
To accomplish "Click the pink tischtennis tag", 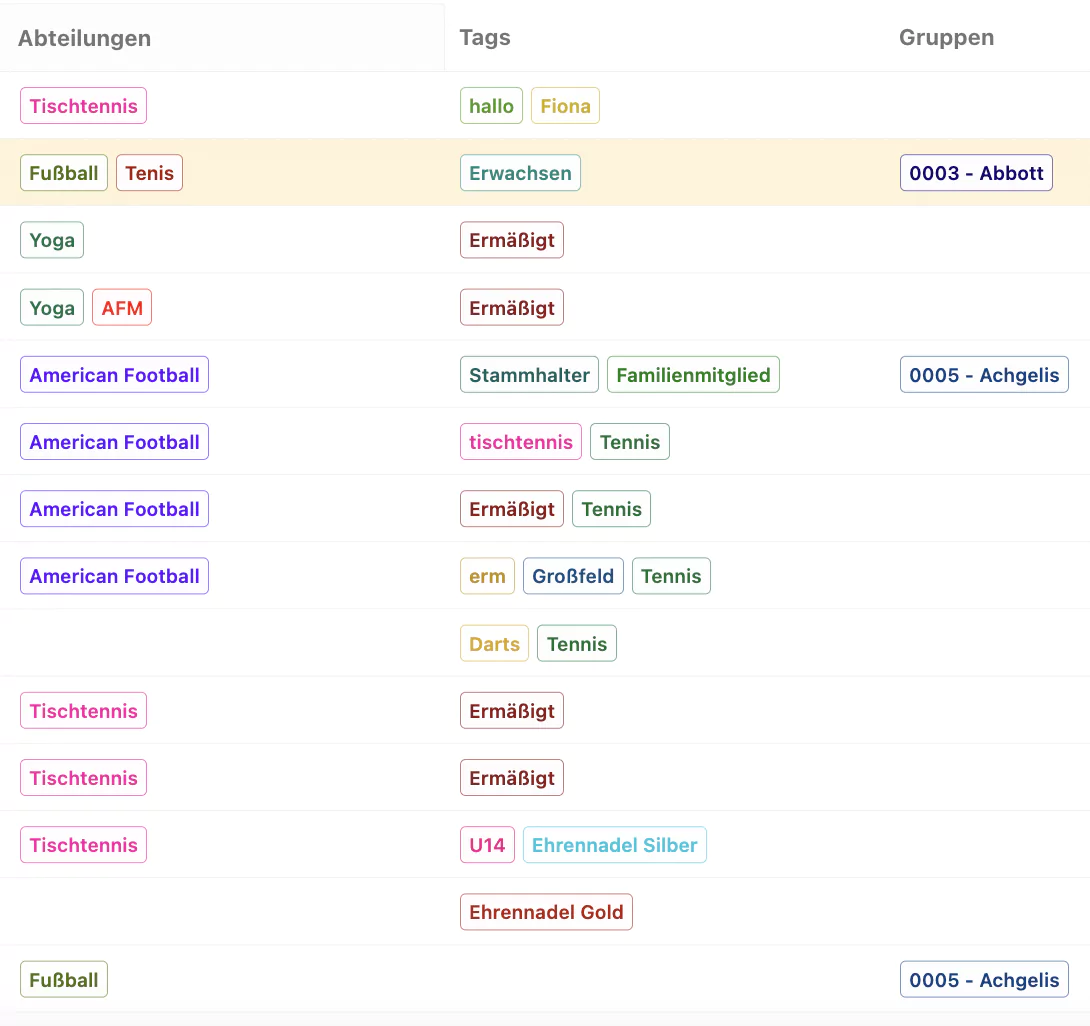I will (x=521, y=442).
